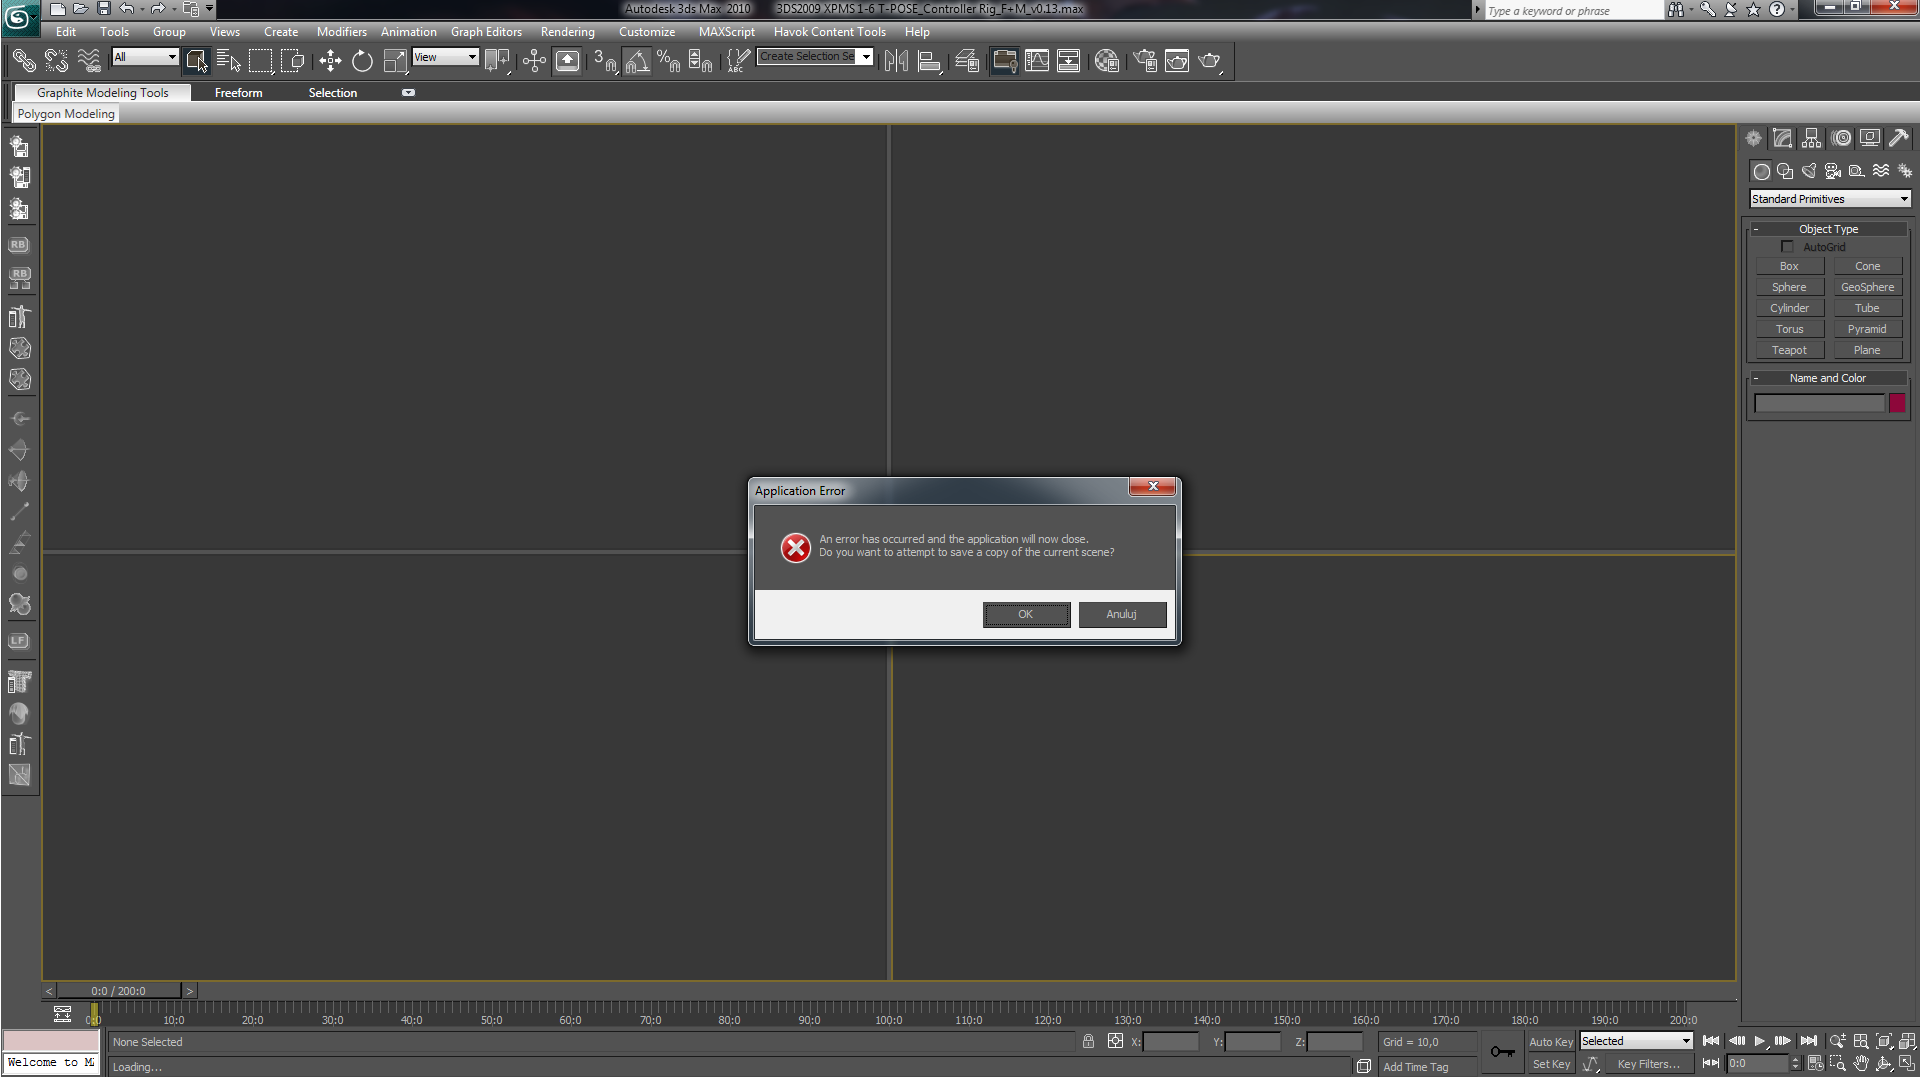Toggle Auto Key animation mode
1920x1080 pixels.
1550,1042
